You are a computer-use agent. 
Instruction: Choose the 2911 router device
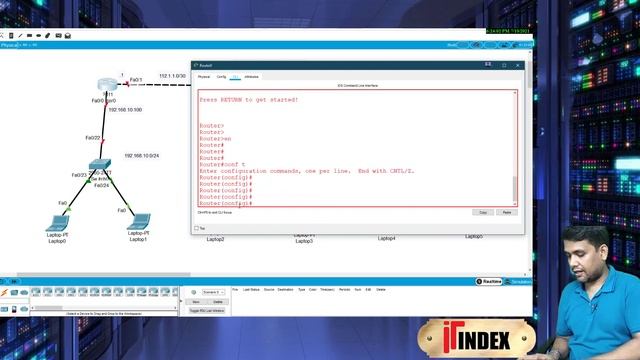point(83,292)
